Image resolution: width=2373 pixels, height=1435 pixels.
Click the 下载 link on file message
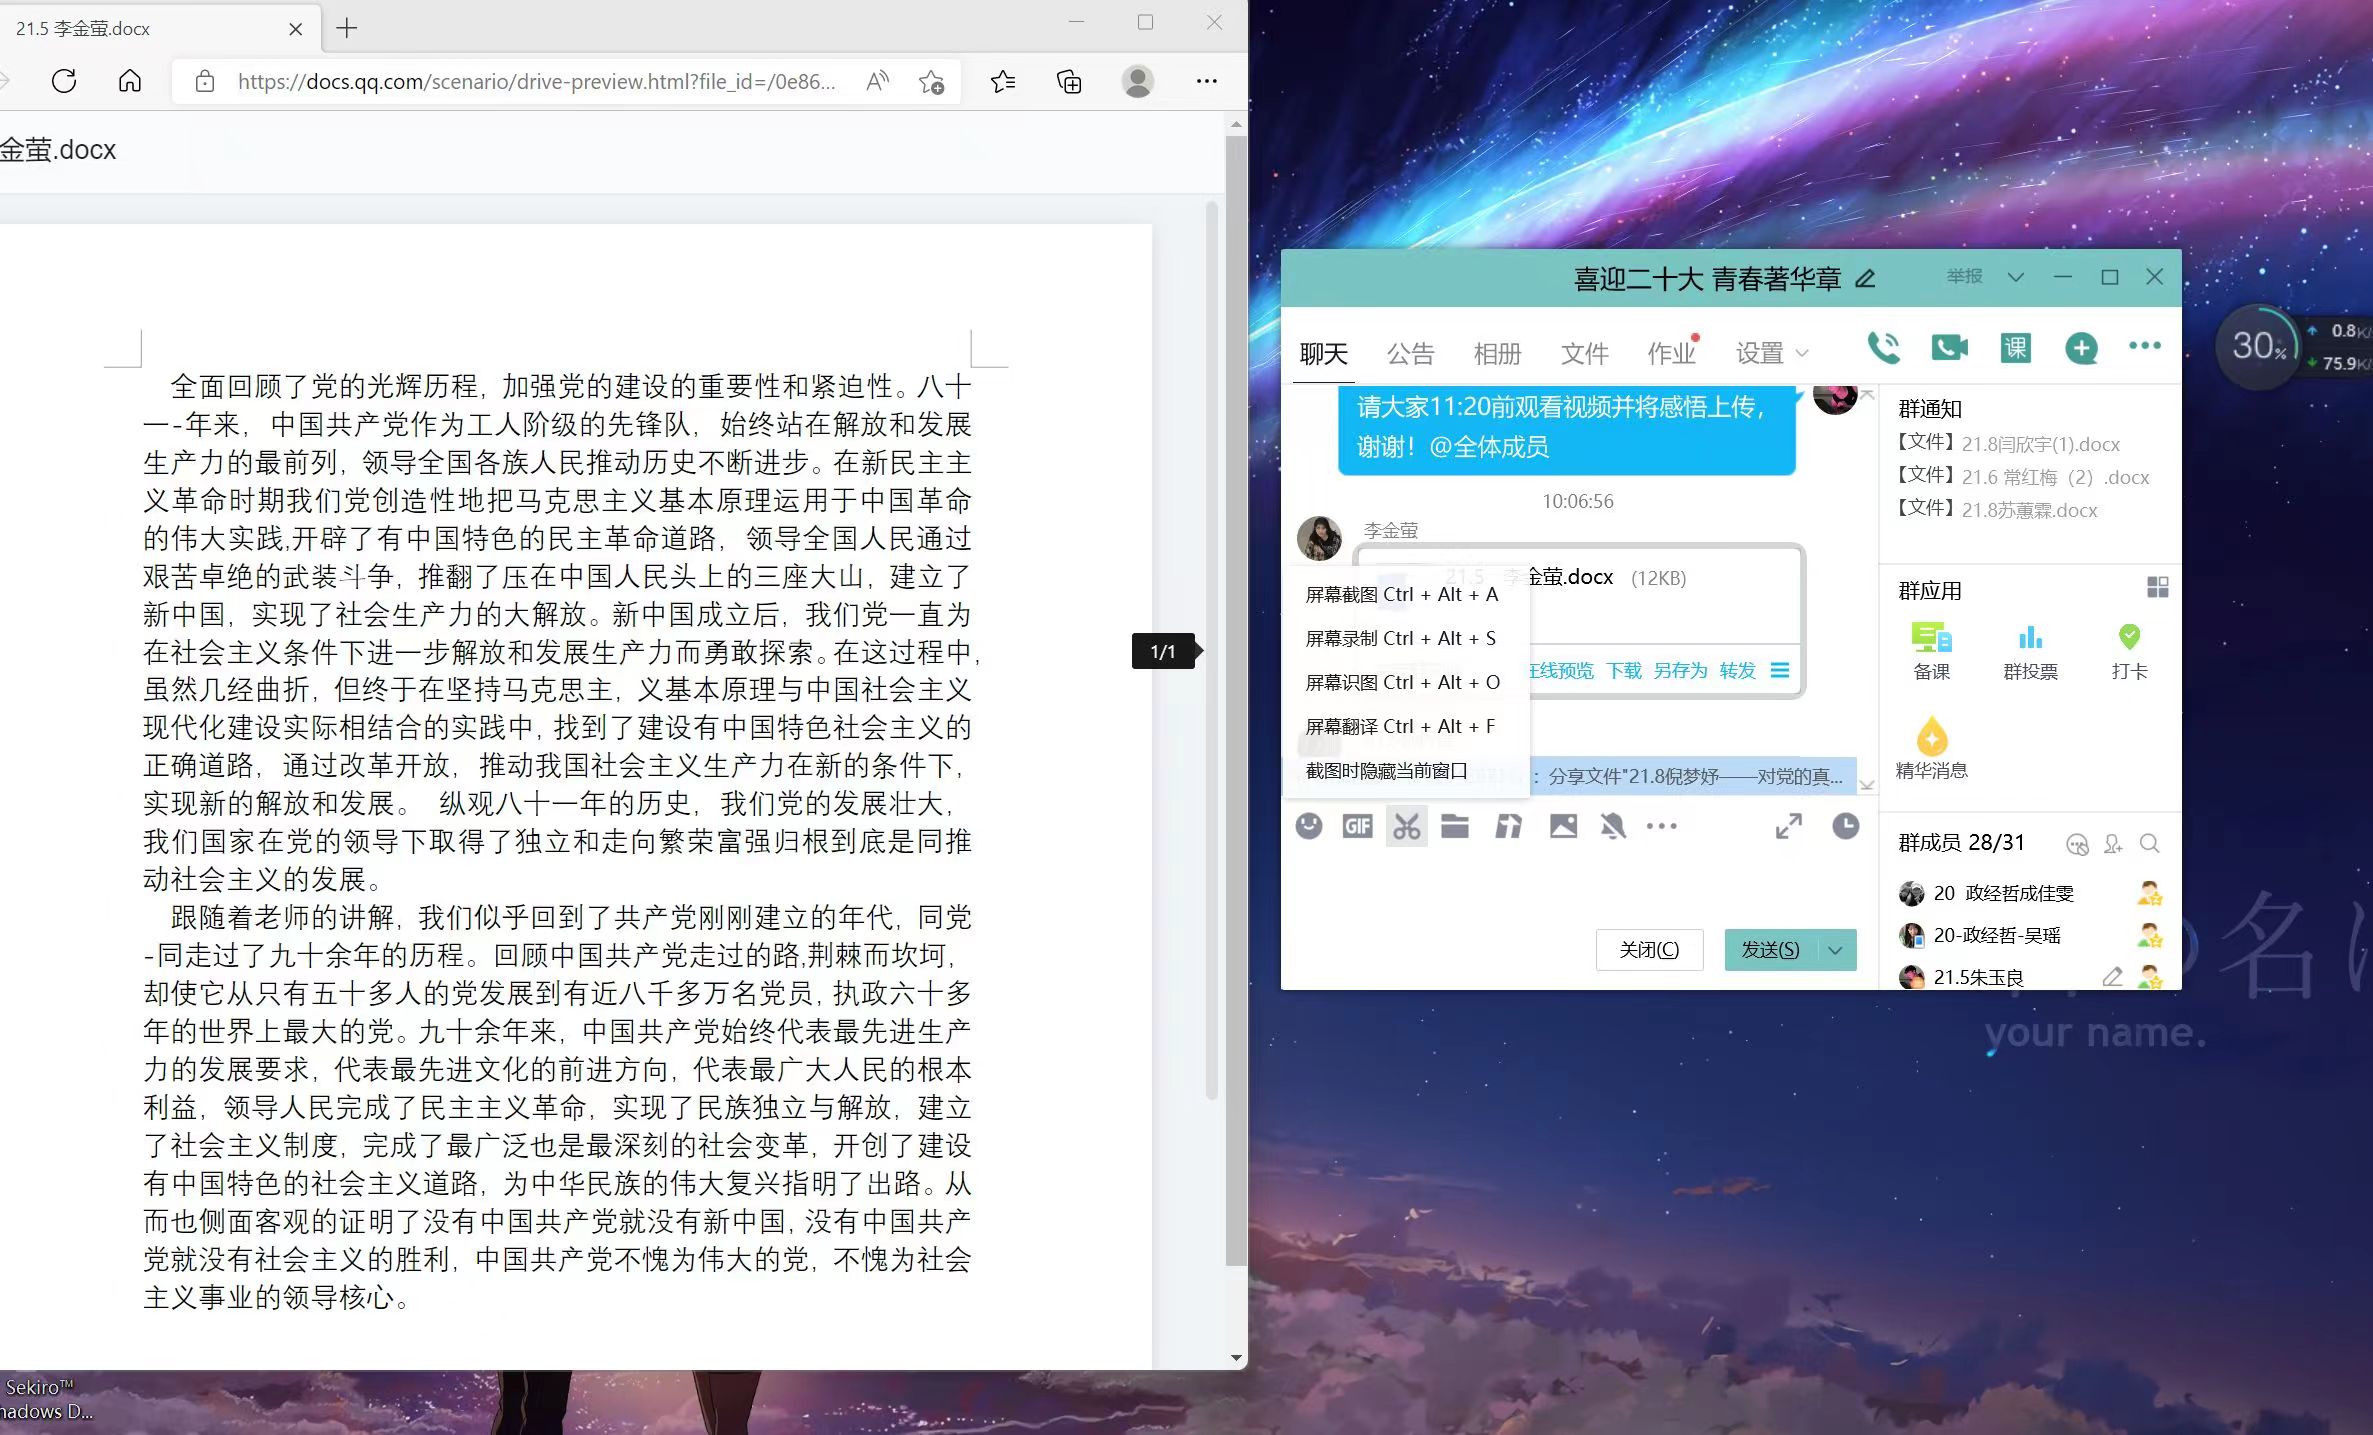tap(1623, 670)
